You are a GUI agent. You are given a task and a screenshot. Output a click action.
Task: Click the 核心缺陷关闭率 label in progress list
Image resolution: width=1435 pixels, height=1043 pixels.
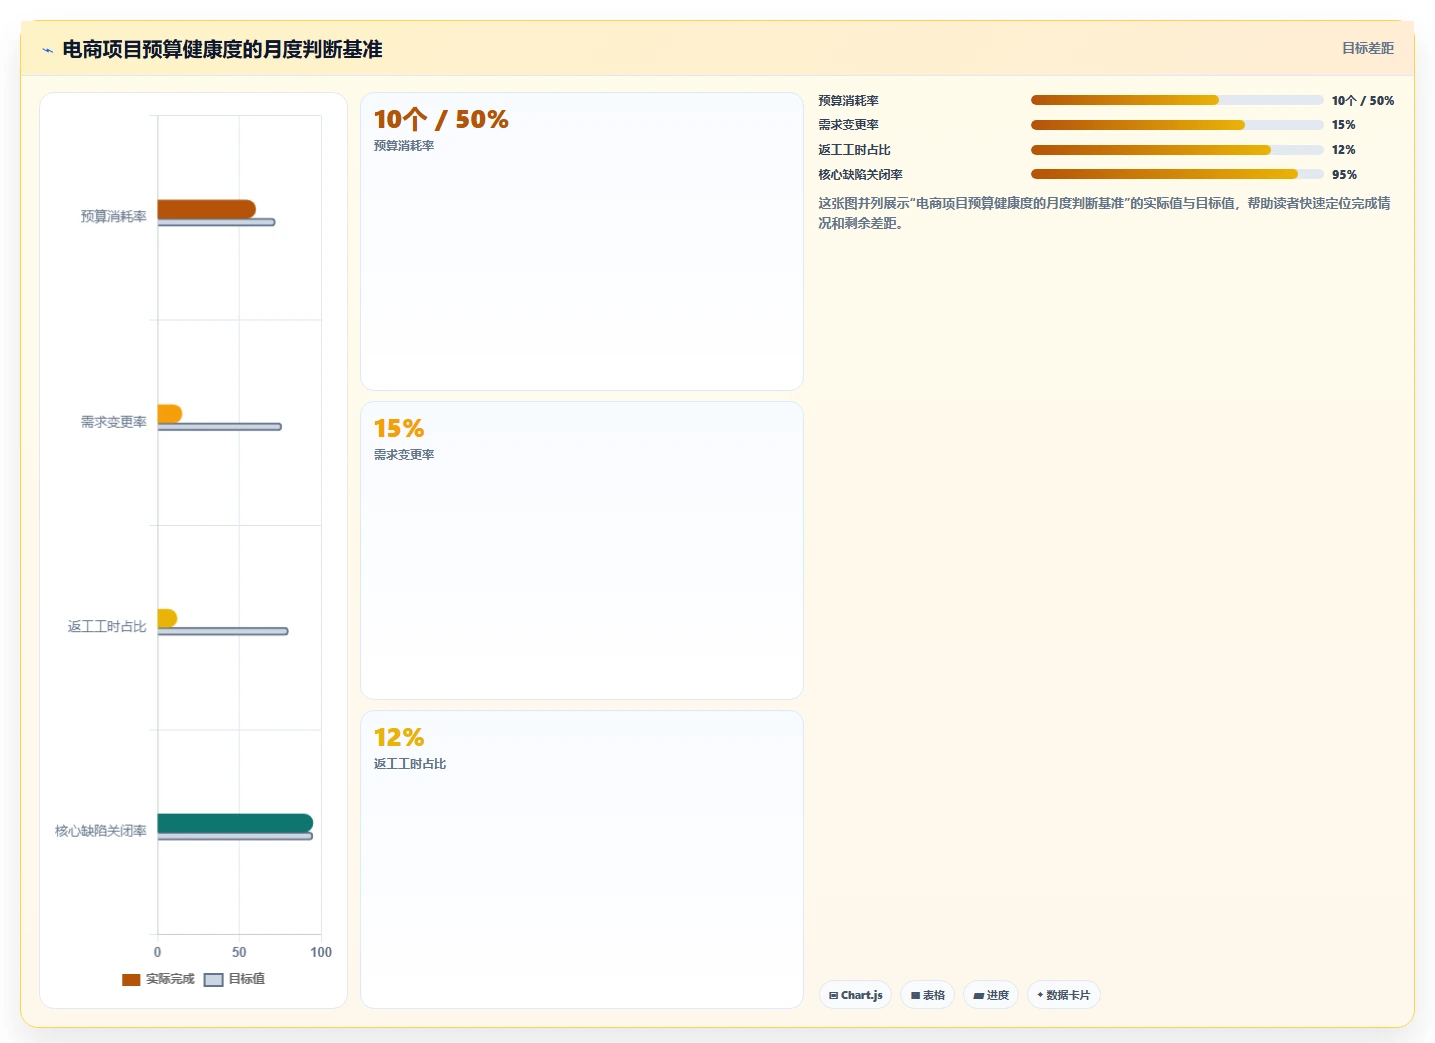[860, 175]
